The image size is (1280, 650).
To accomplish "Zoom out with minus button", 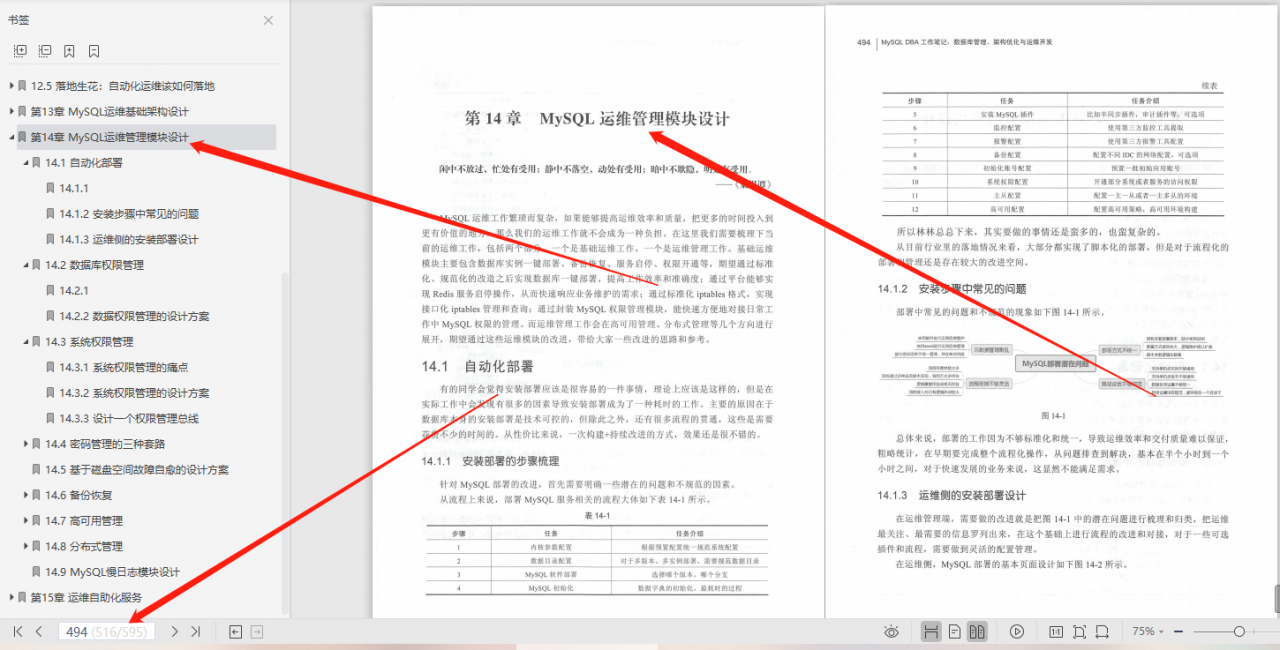I will tap(1181, 631).
